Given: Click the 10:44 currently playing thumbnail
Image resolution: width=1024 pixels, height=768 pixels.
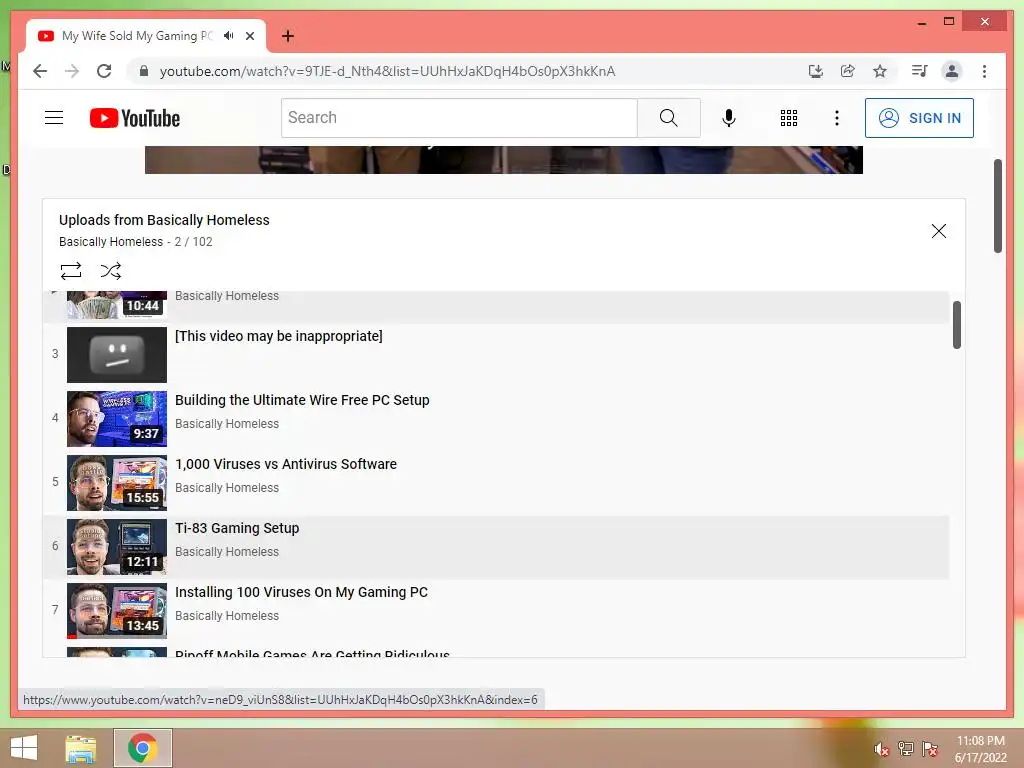Looking at the screenshot, I should [117, 305].
